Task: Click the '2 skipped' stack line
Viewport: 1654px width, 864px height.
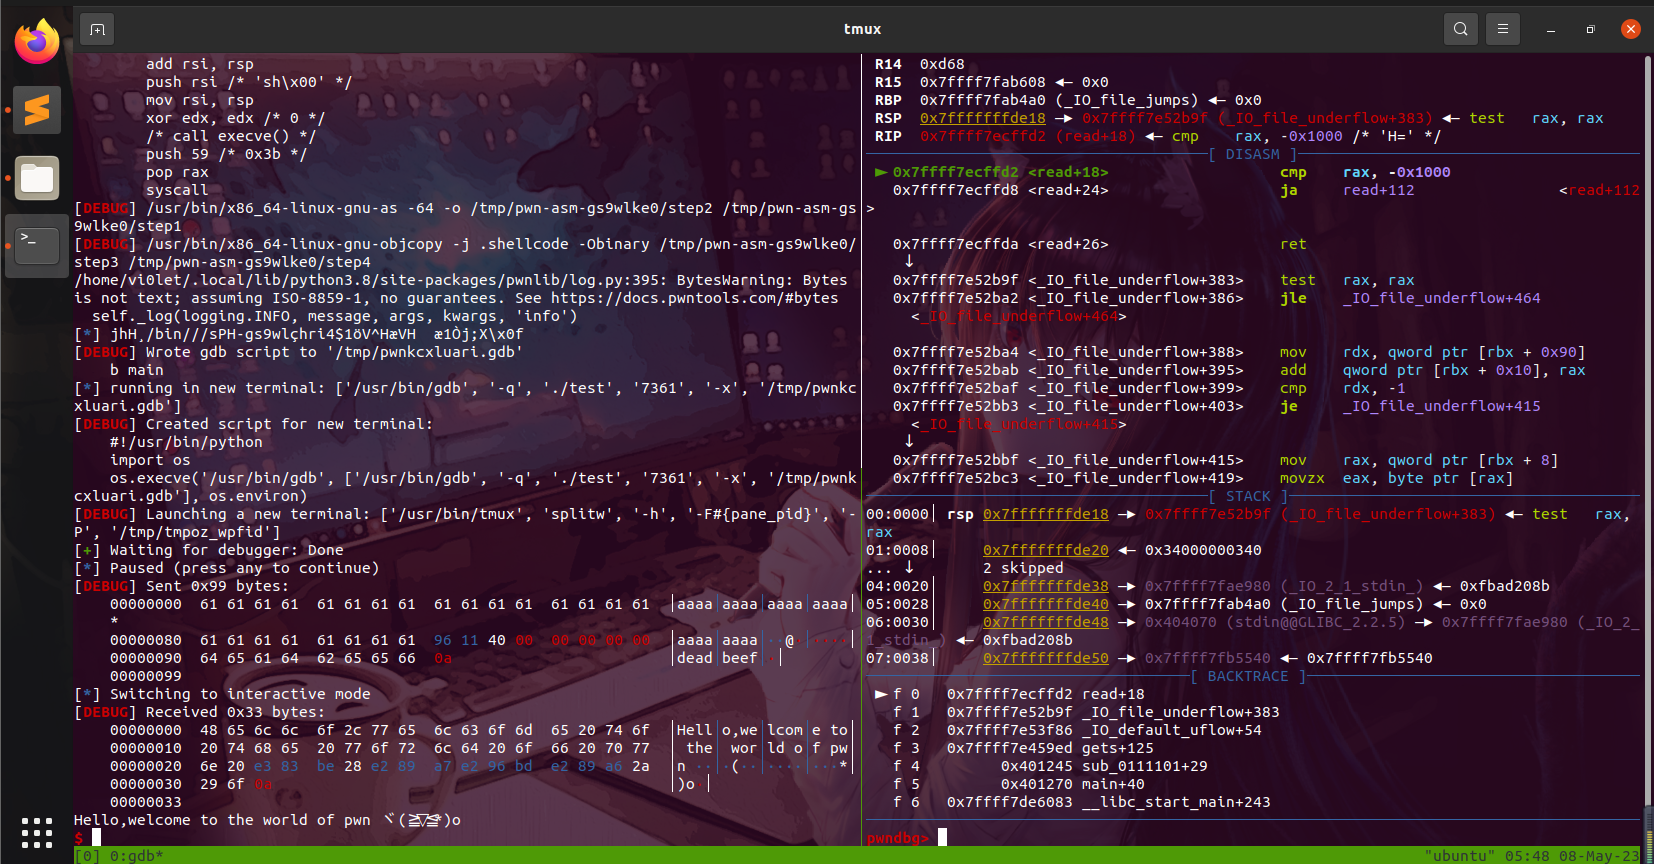Action: 1023,568
